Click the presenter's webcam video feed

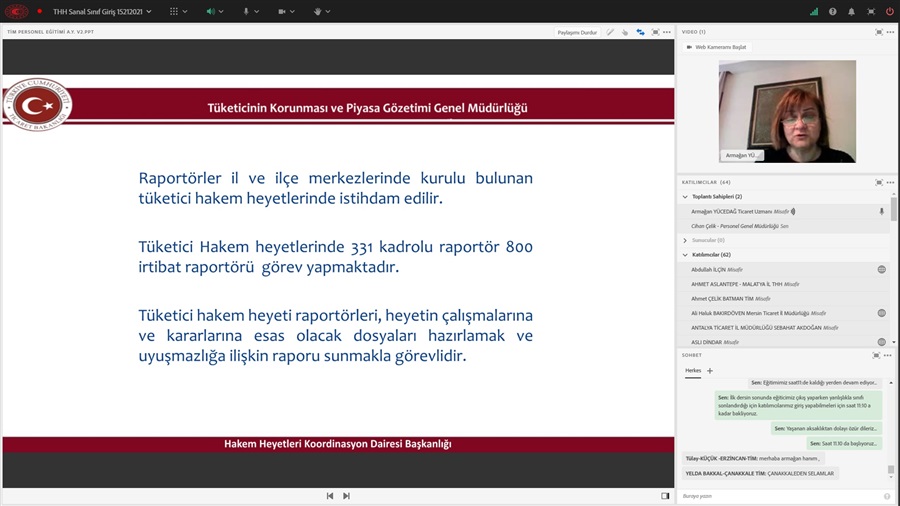click(x=787, y=111)
